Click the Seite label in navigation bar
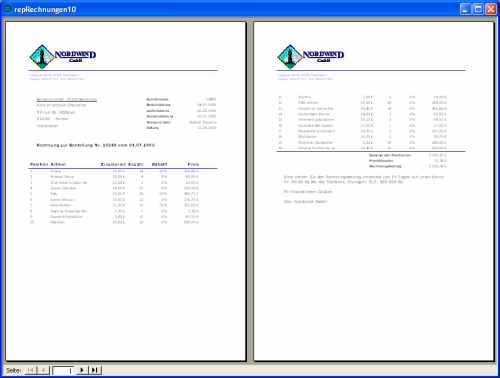The height and width of the screenshot is (378, 500). click(x=14, y=370)
